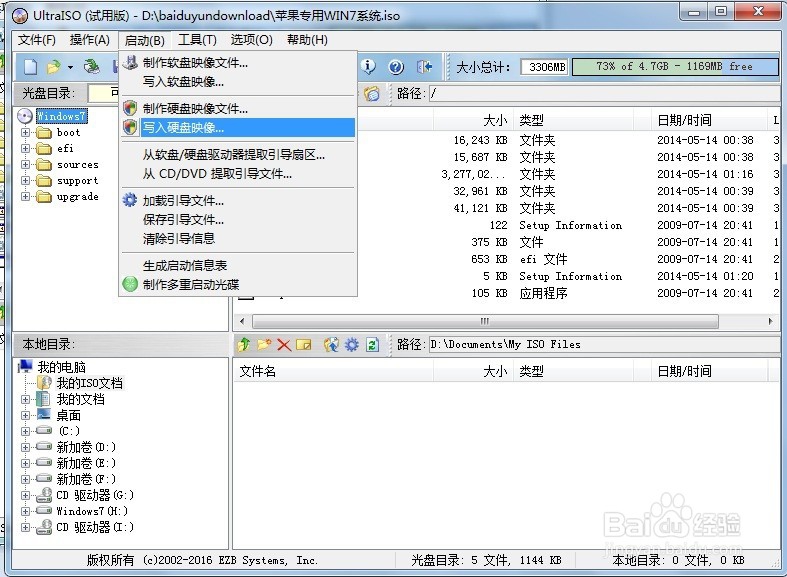Choose 写入硬盘映像... menu entry
The width and height of the screenshot is (787, 577).
238,127
